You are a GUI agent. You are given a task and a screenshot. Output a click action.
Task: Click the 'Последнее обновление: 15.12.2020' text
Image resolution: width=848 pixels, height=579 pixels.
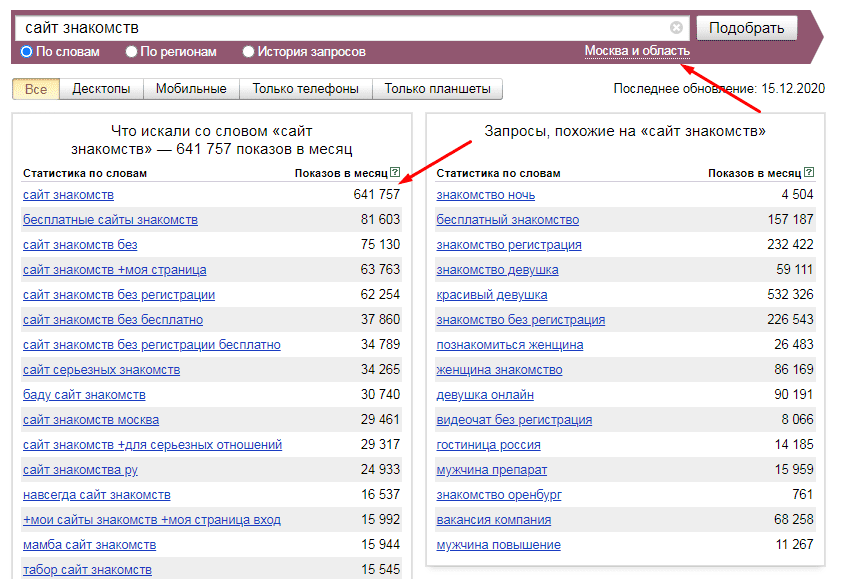[719, 88]
